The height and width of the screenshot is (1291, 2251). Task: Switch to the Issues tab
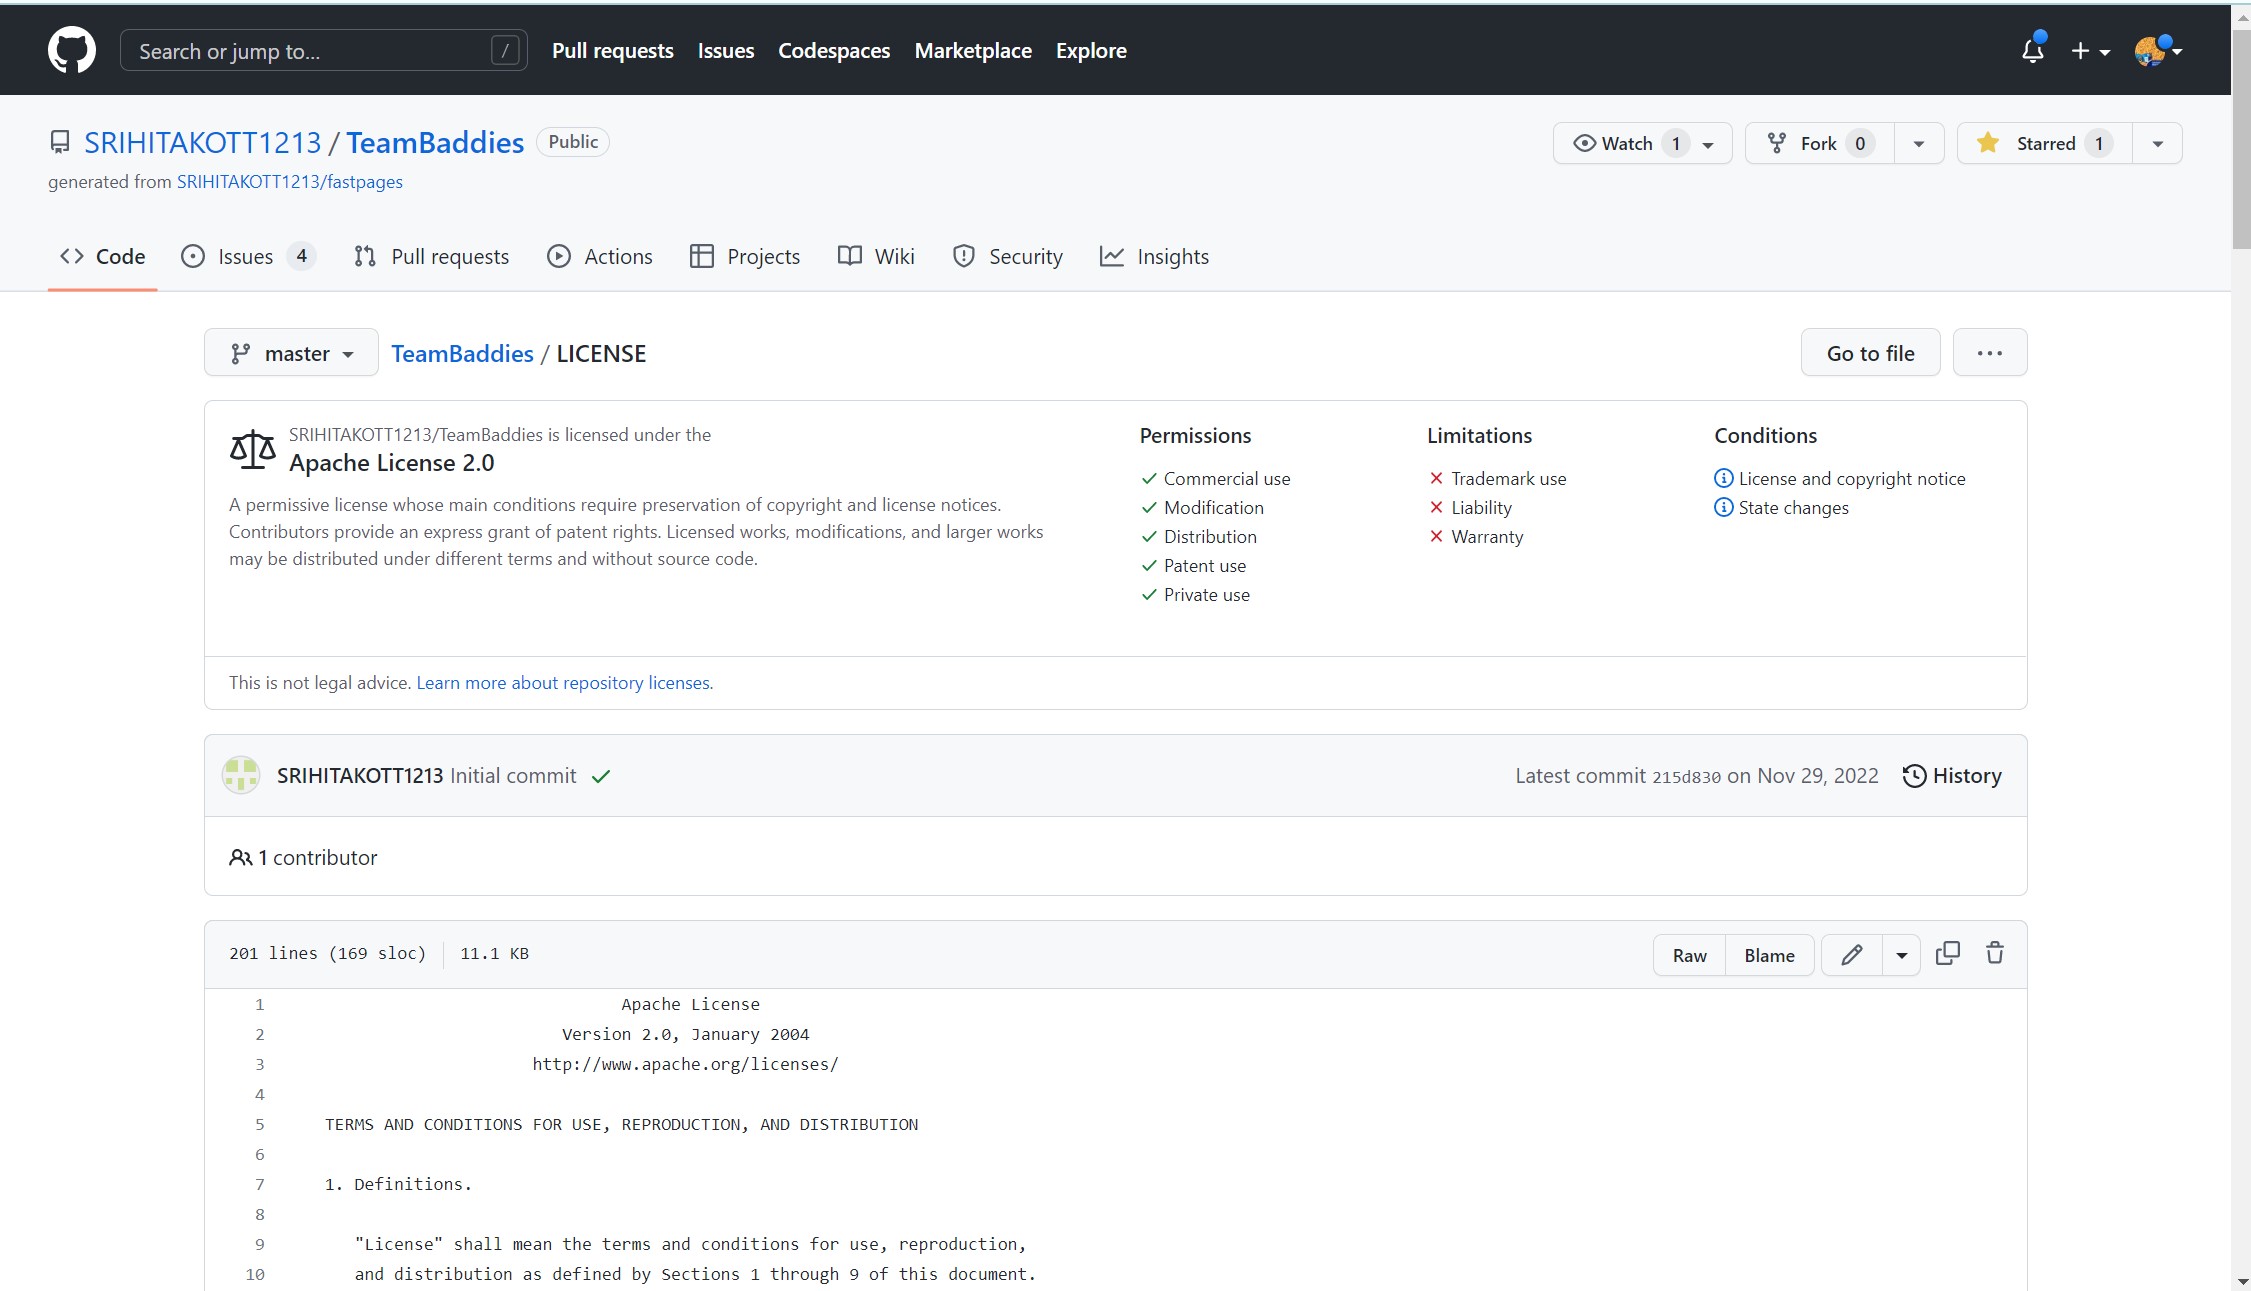(248, 256)
